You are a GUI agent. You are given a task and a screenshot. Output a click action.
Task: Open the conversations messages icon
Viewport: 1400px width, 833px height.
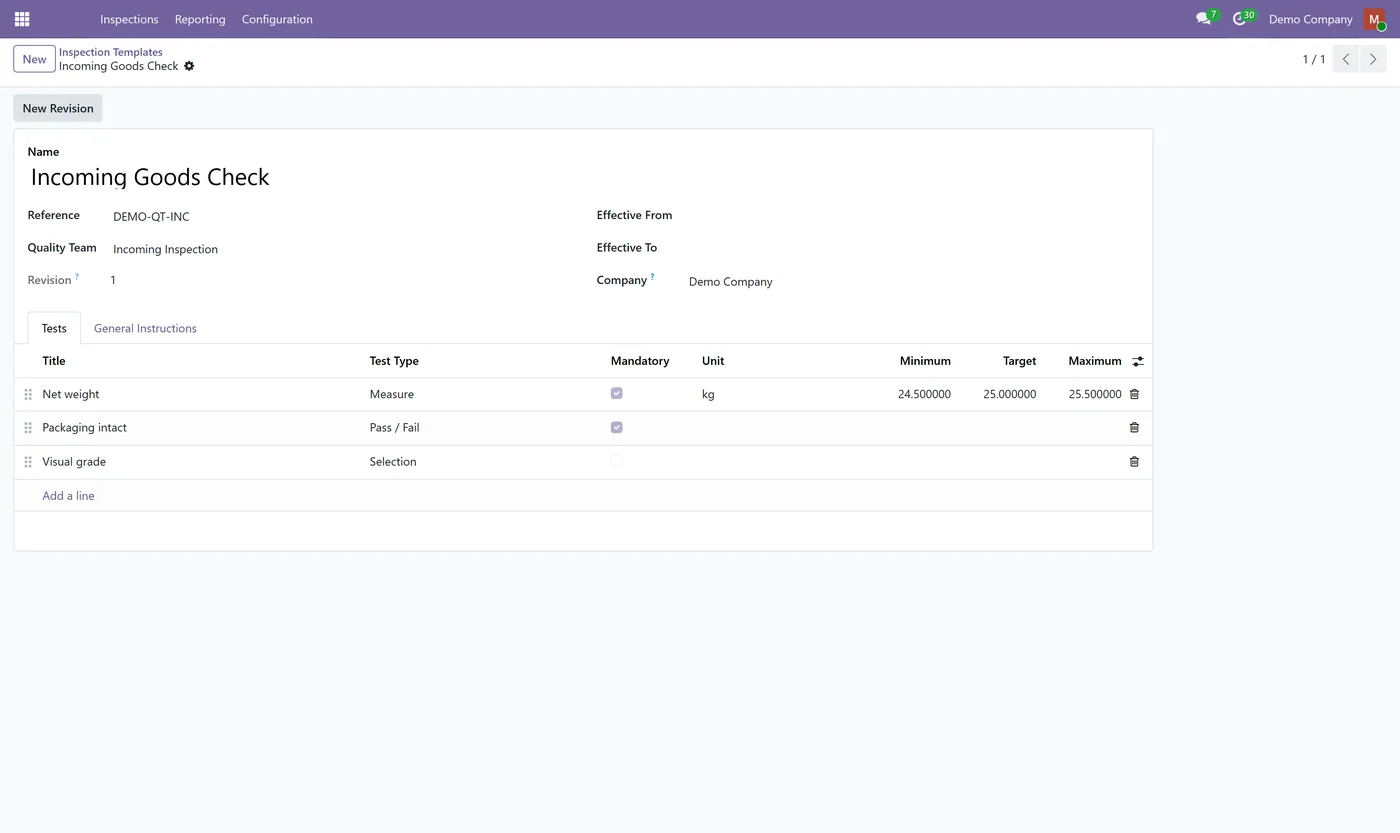pyautogui.click(x=1203, y=19)
